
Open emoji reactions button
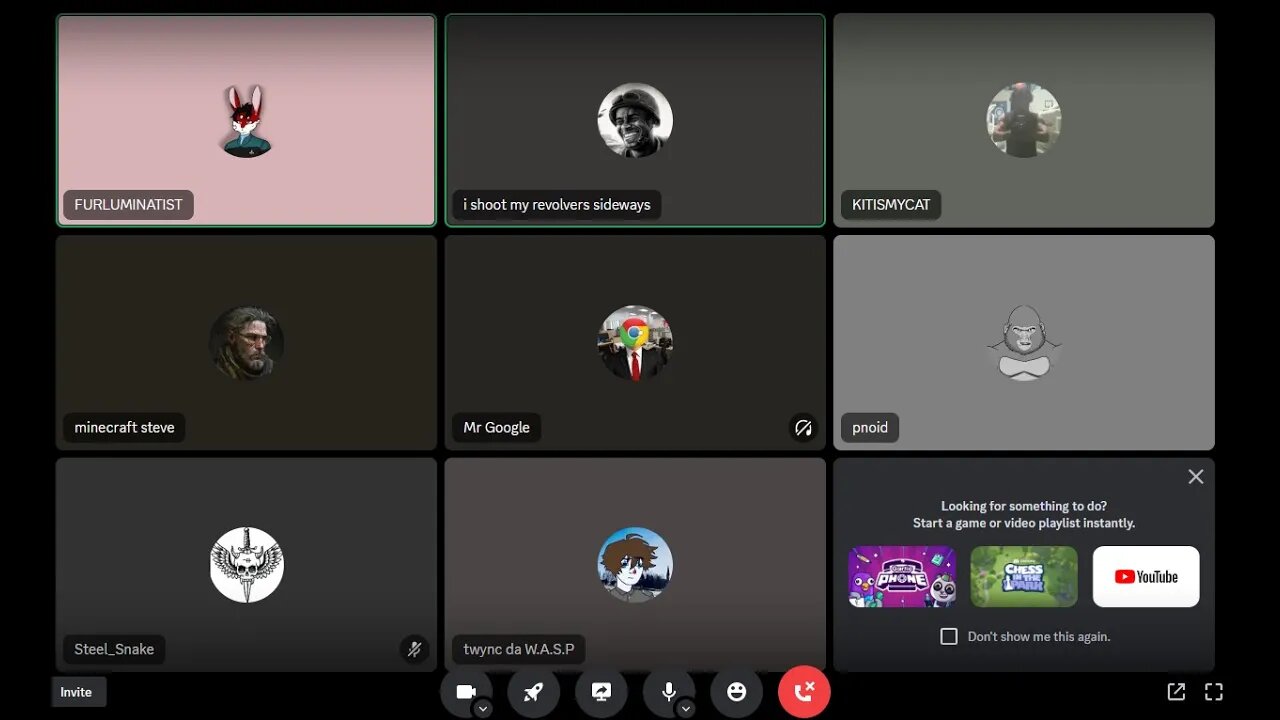737,692
